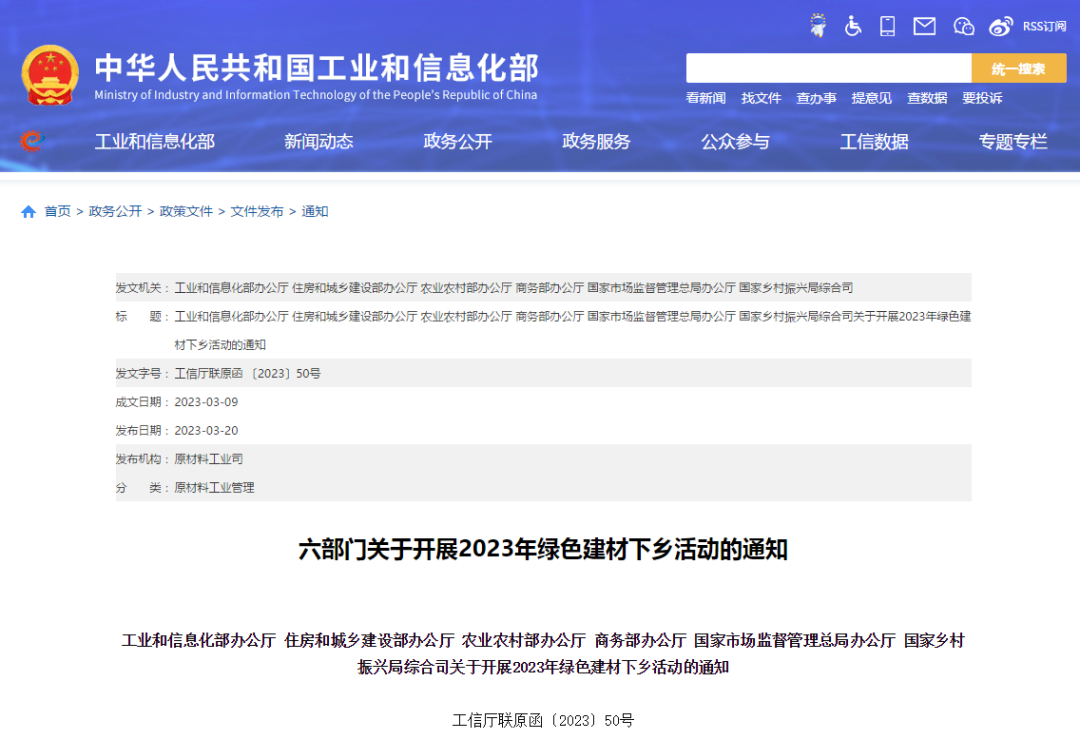Navigate to 政策文件 in the breadcrumb

[x=185, y=211]
